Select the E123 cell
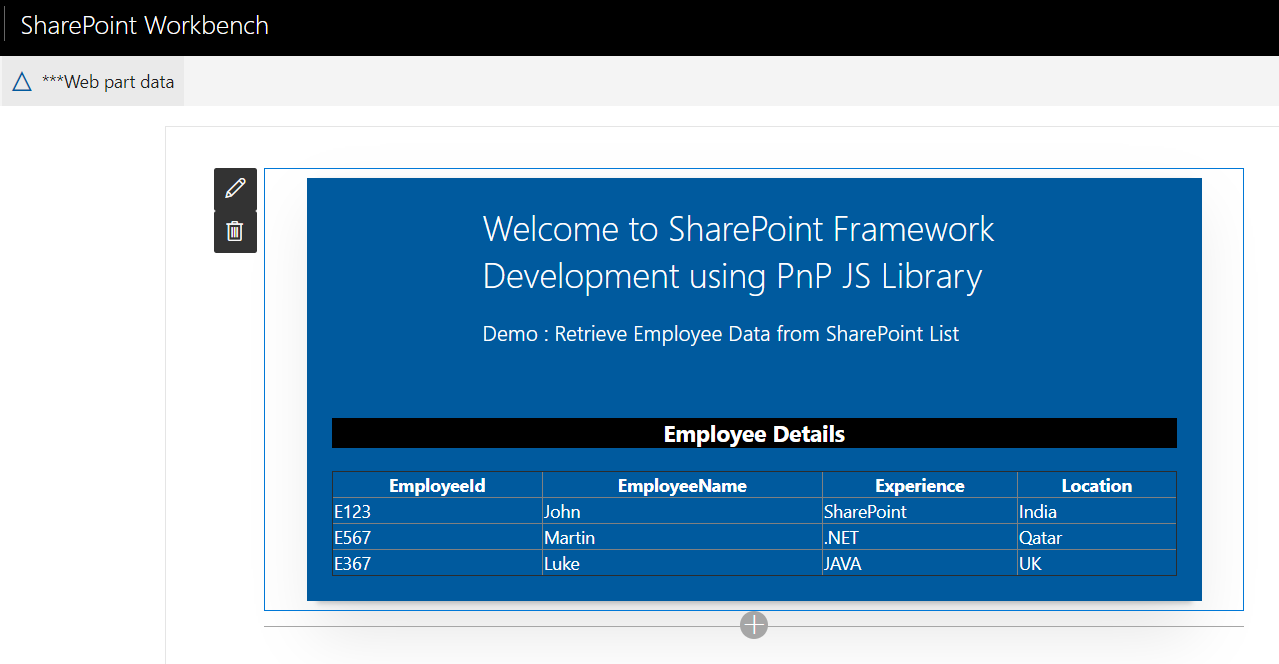 tap(437, 511)
